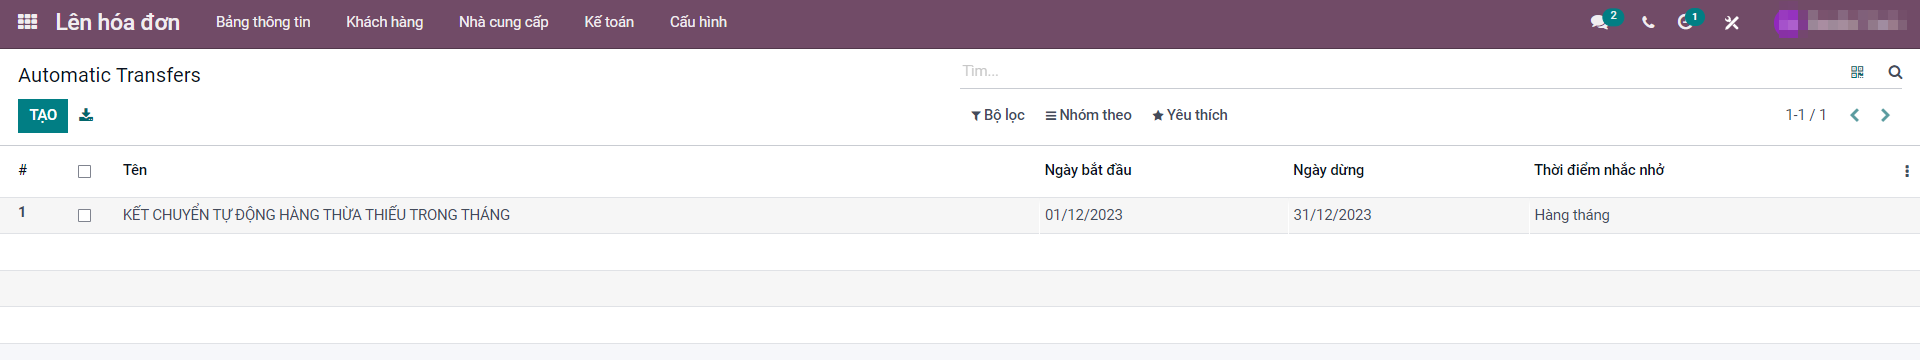Click the phone call icon
This screenshot has height=360, width=1920.
coord(1648,22)
